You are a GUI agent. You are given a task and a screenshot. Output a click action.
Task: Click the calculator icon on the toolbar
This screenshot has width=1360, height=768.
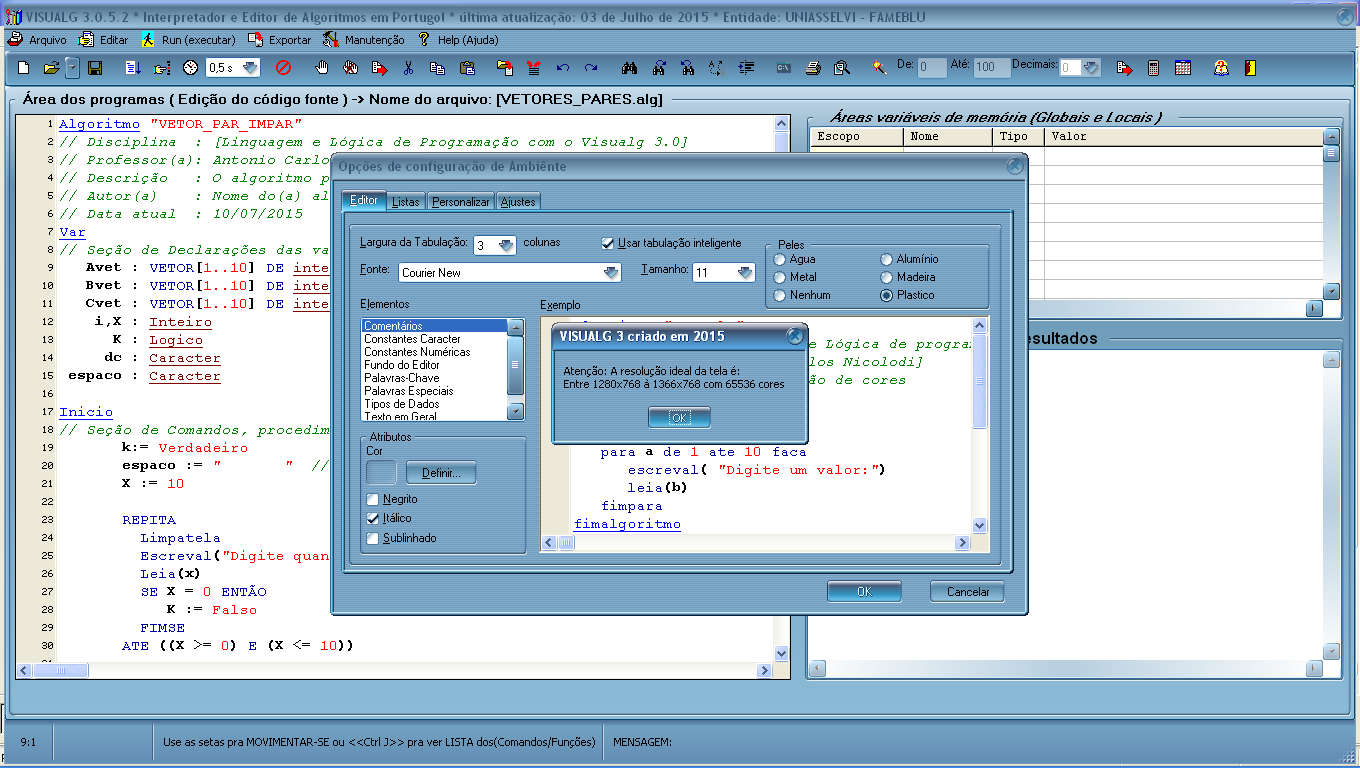coord(1153,68)
